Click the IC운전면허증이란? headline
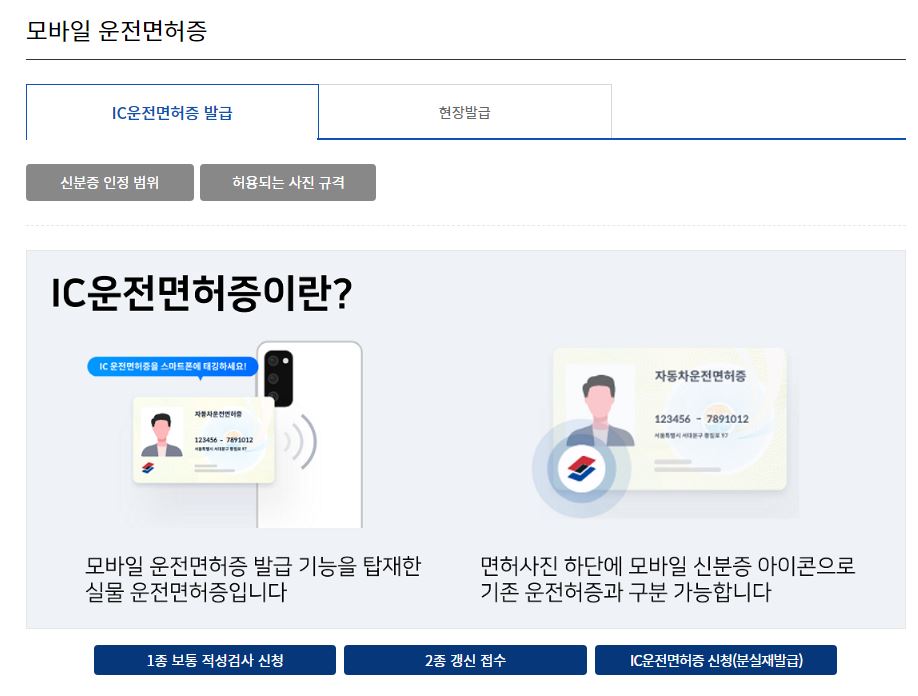This screenshot has width=918, height=696. pos(202,292)
